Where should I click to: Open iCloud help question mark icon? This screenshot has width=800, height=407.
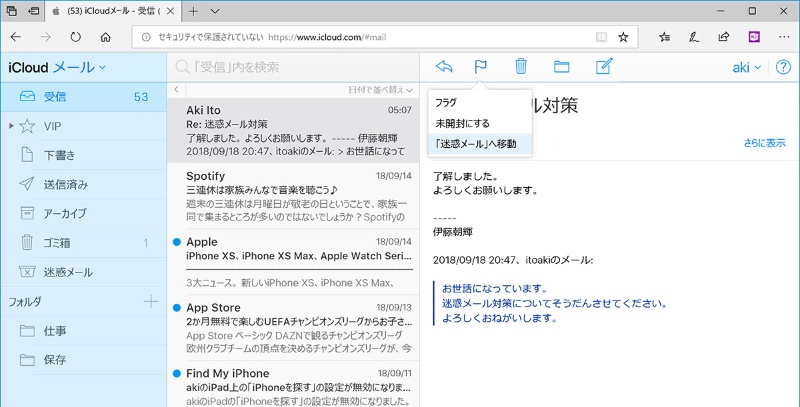(x=783, y=67)
